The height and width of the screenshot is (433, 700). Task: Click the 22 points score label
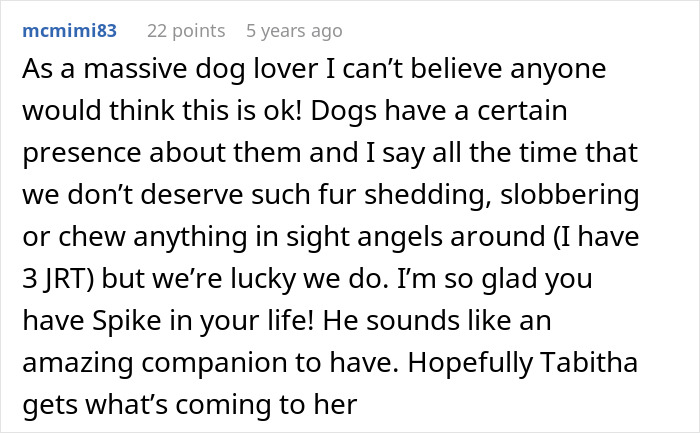tap(186, 31)
